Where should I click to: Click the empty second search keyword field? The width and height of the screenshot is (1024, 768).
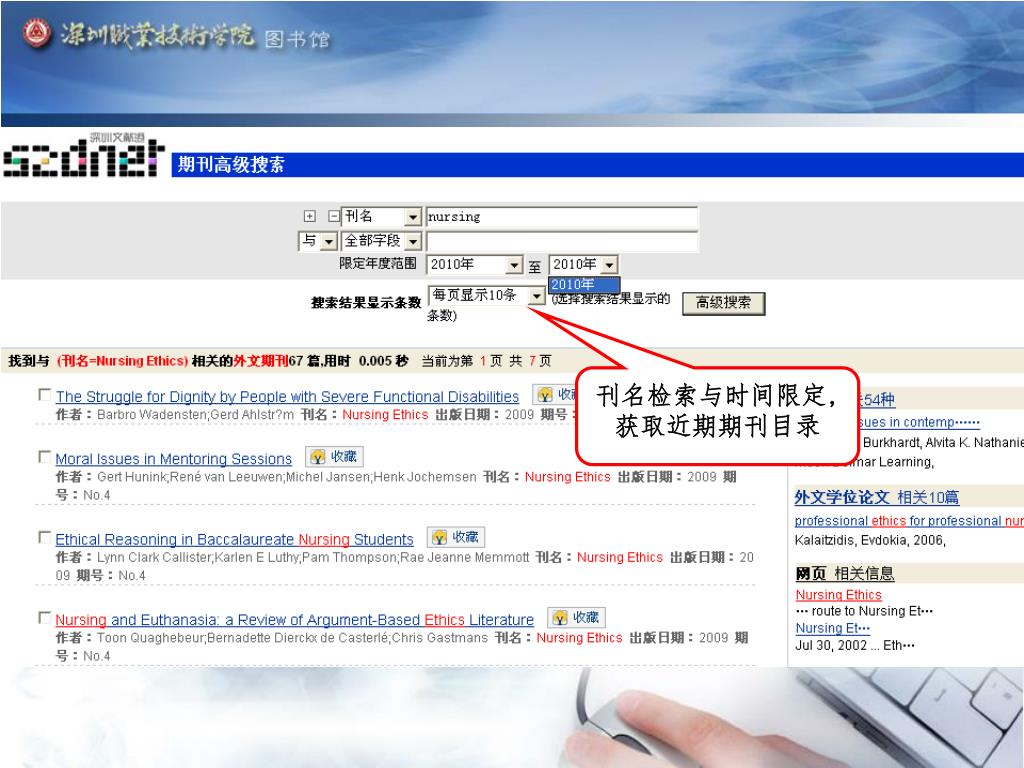pos(562,242)
